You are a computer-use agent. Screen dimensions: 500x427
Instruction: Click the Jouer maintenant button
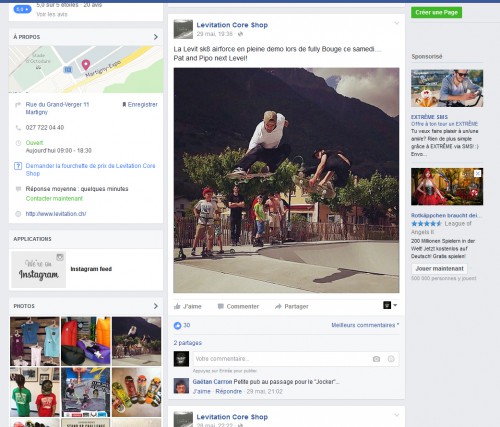click(x=439, y=268)
